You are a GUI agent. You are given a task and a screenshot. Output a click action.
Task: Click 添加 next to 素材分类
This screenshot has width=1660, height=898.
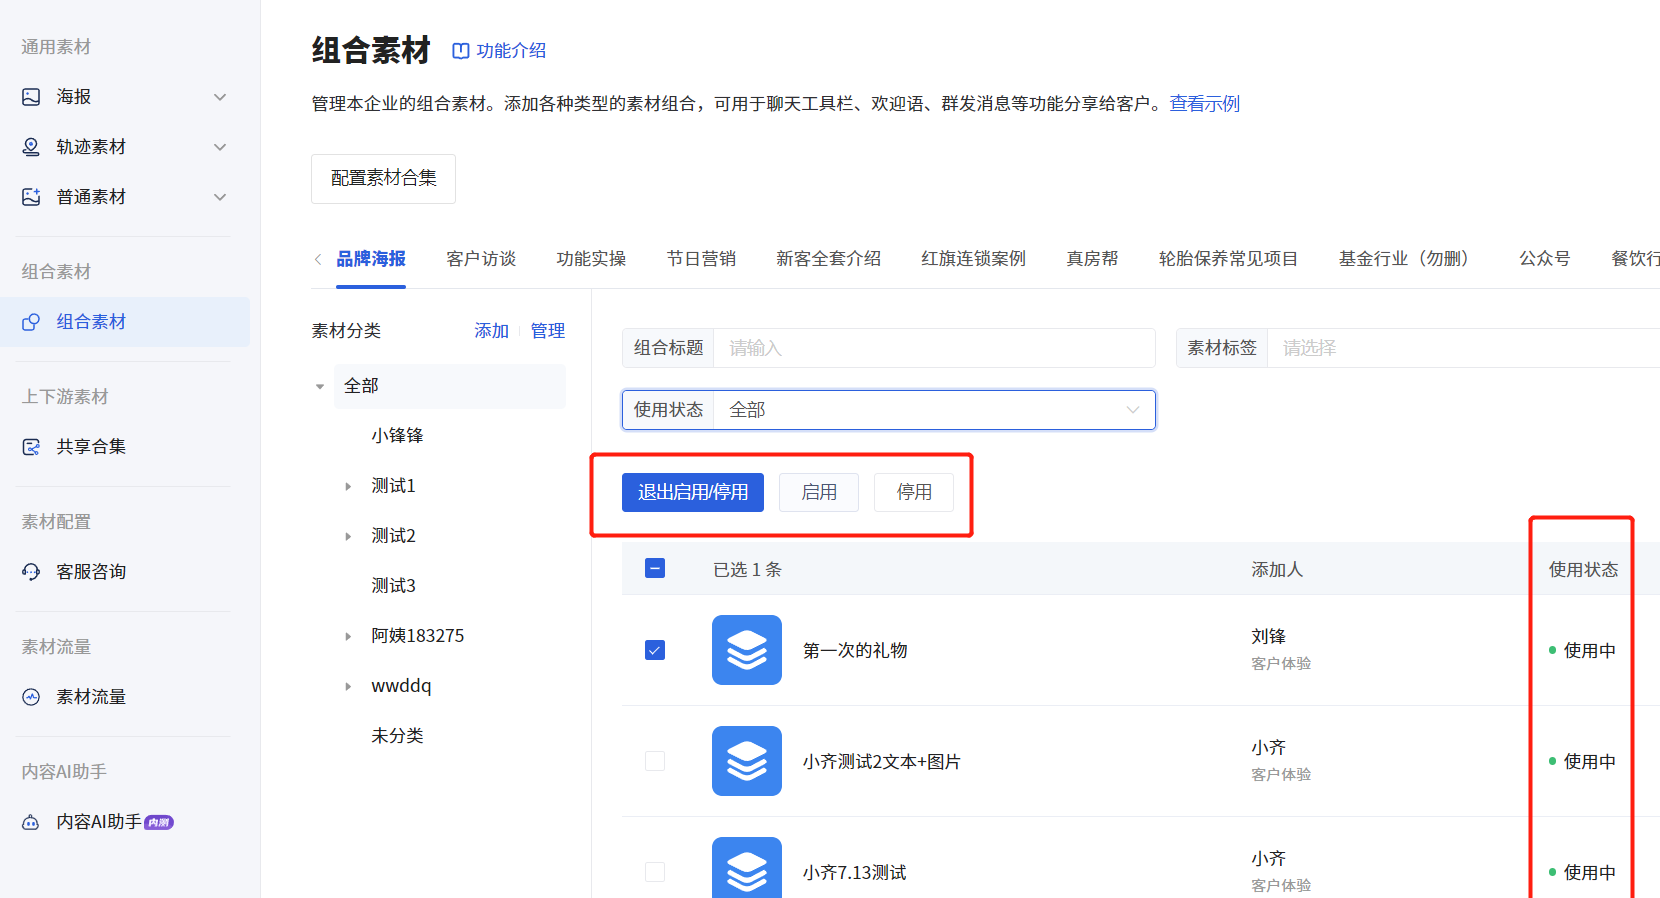click(492, 331)
